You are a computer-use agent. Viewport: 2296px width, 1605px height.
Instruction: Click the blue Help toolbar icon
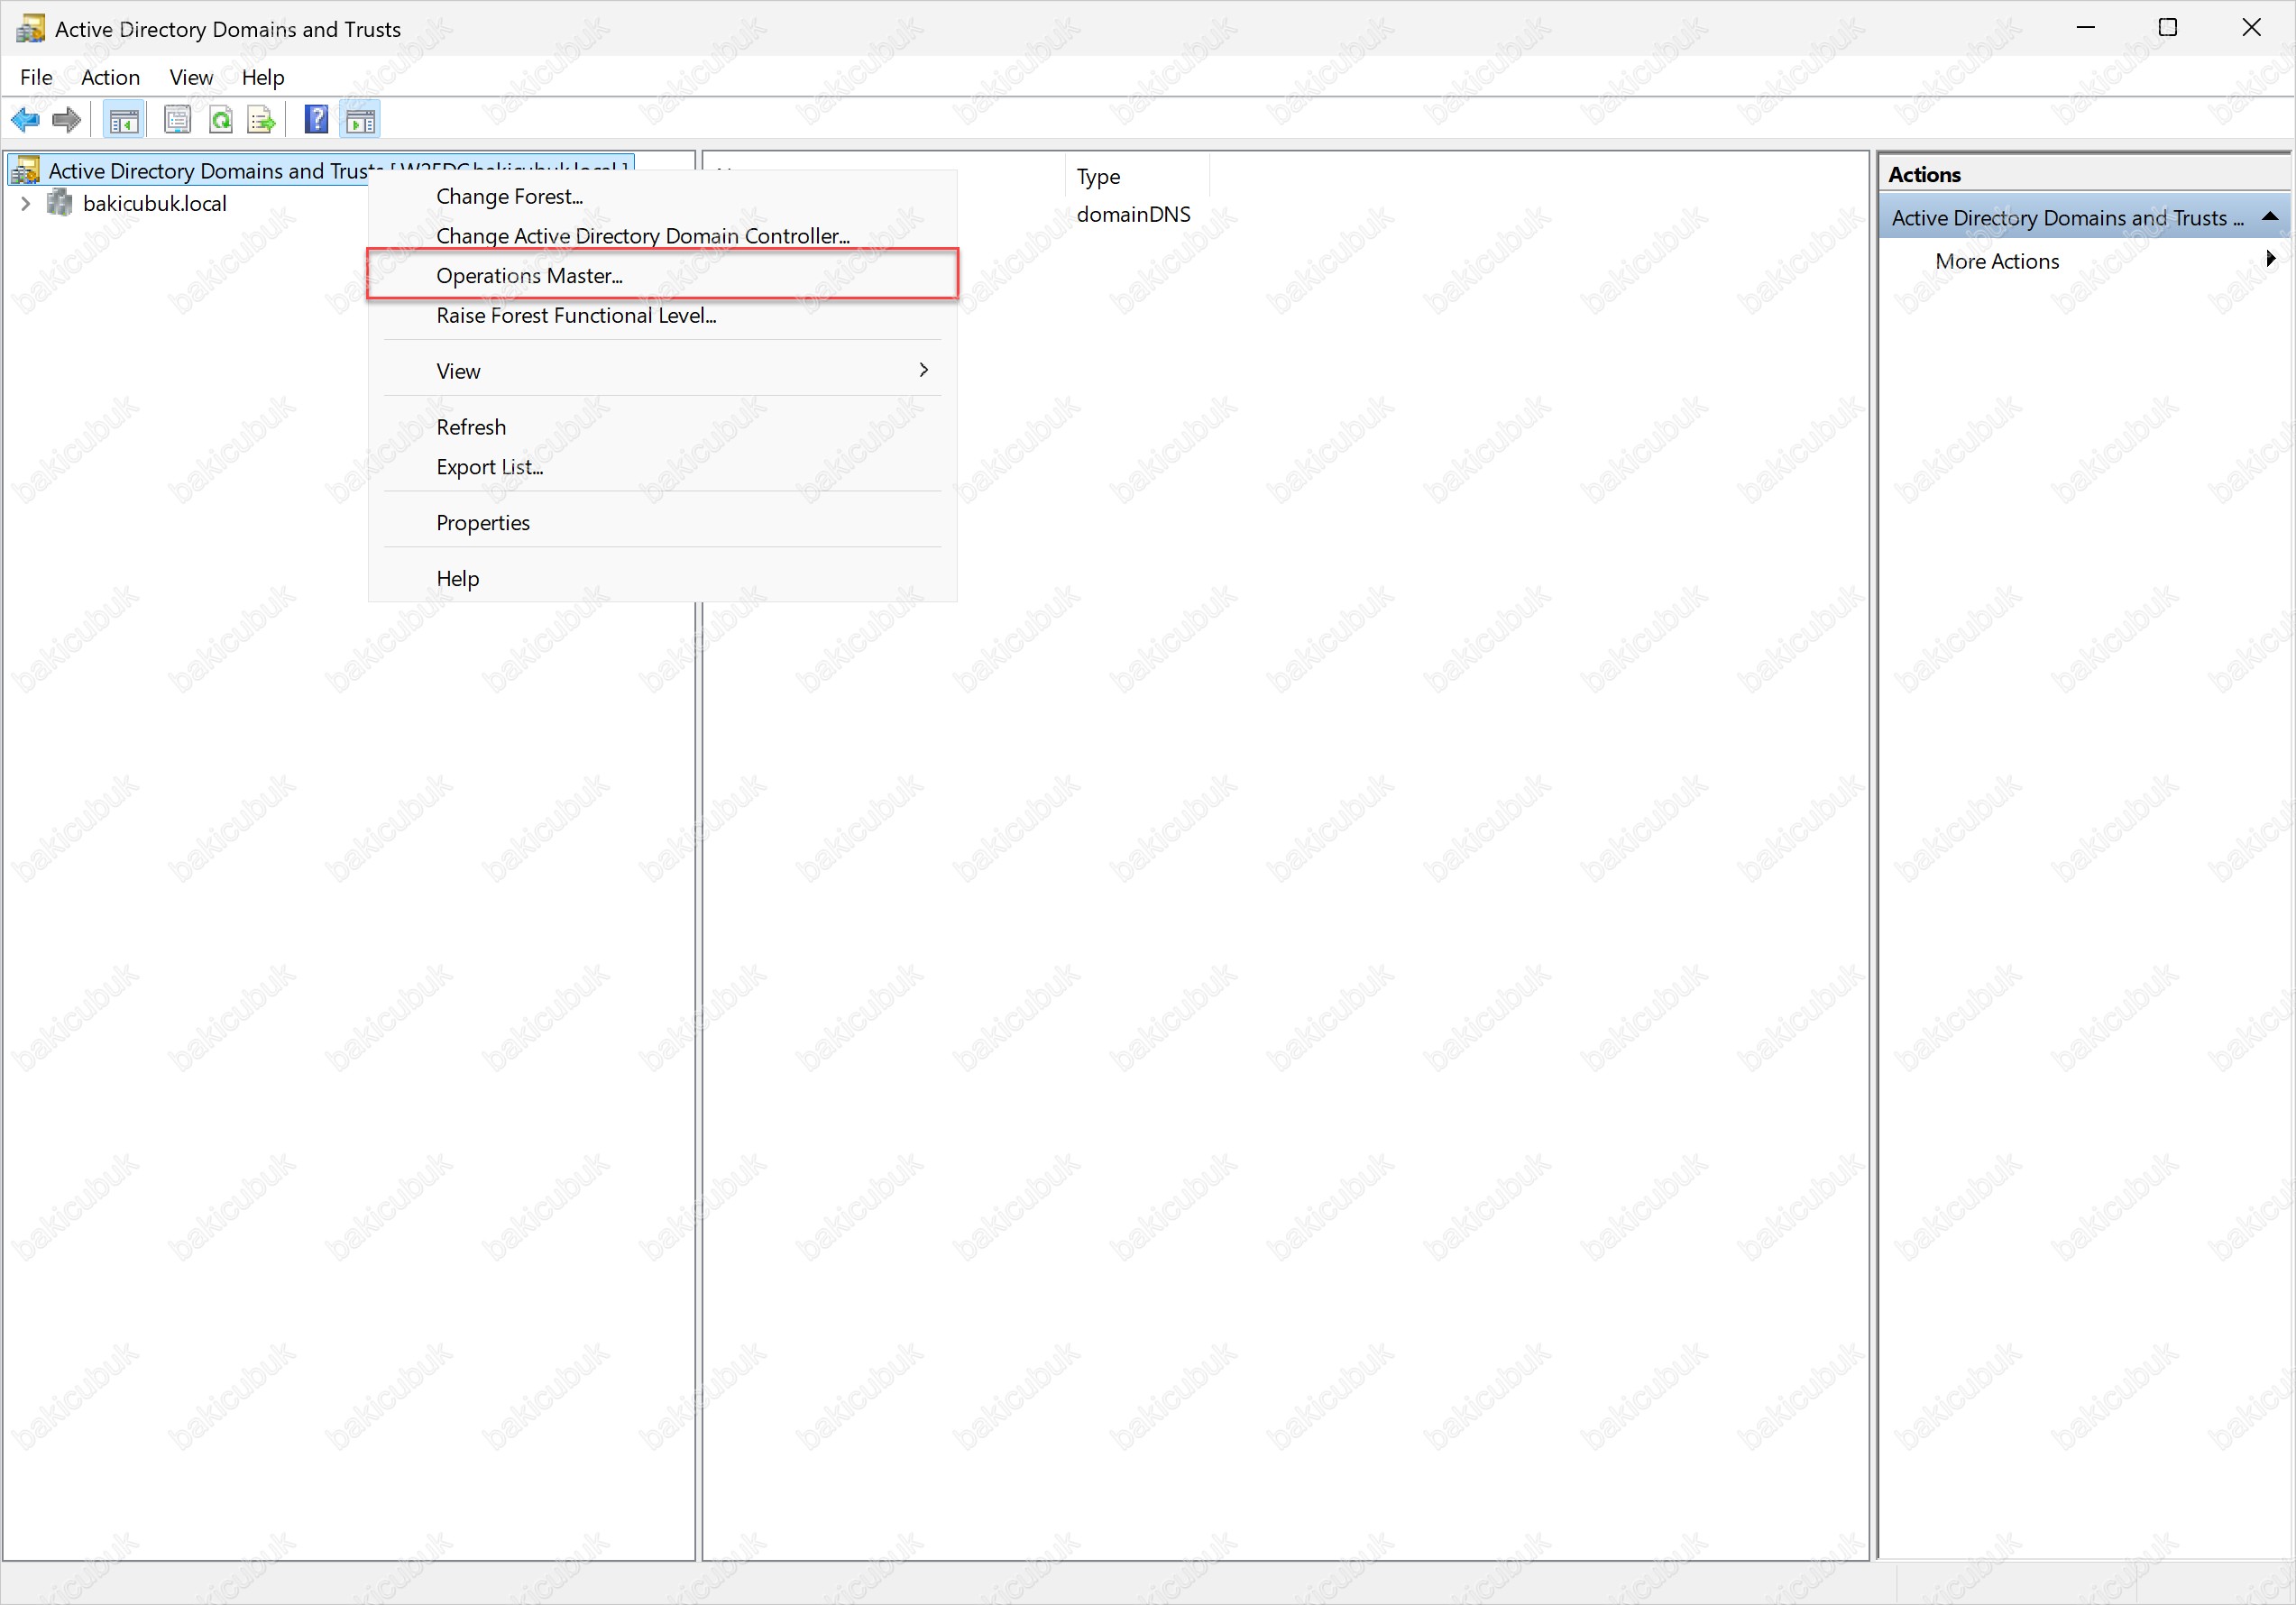pyautogui.click(x=316, y=120)
